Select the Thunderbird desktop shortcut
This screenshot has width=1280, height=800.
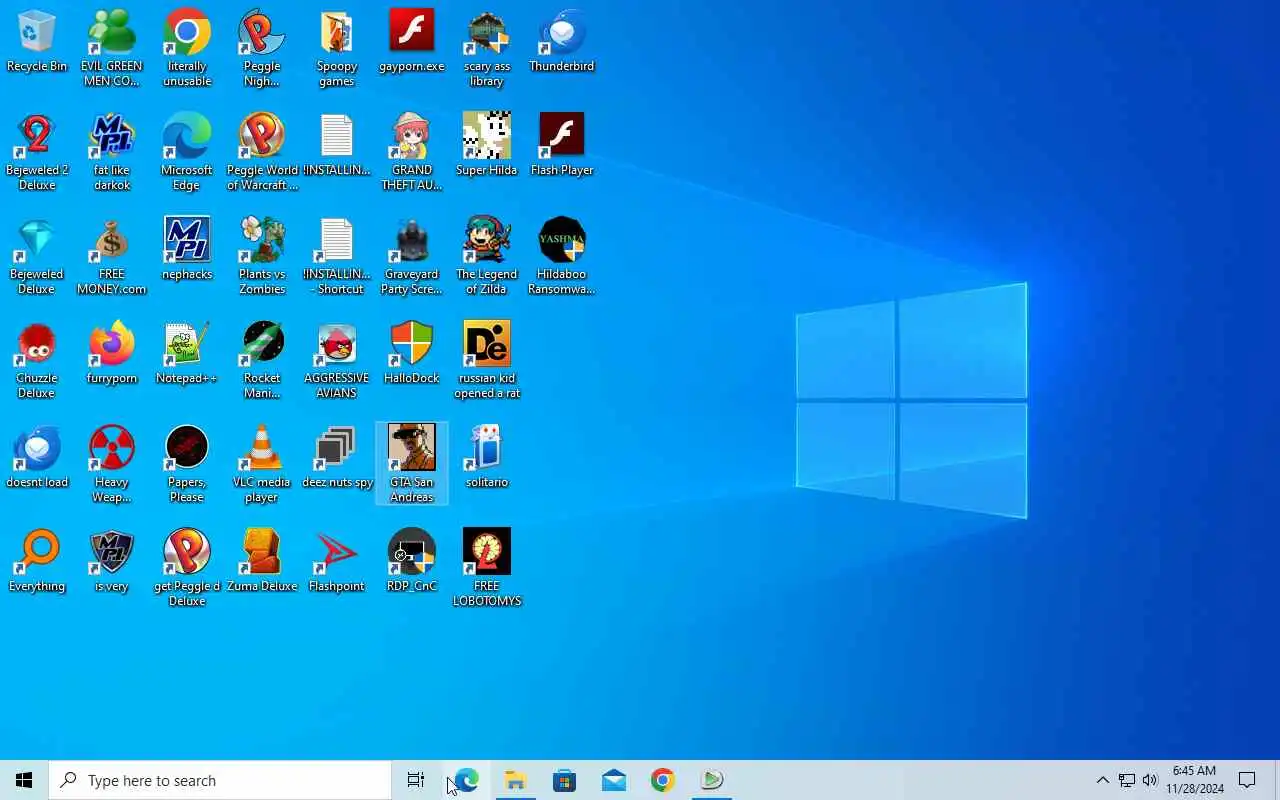(562, 42)
